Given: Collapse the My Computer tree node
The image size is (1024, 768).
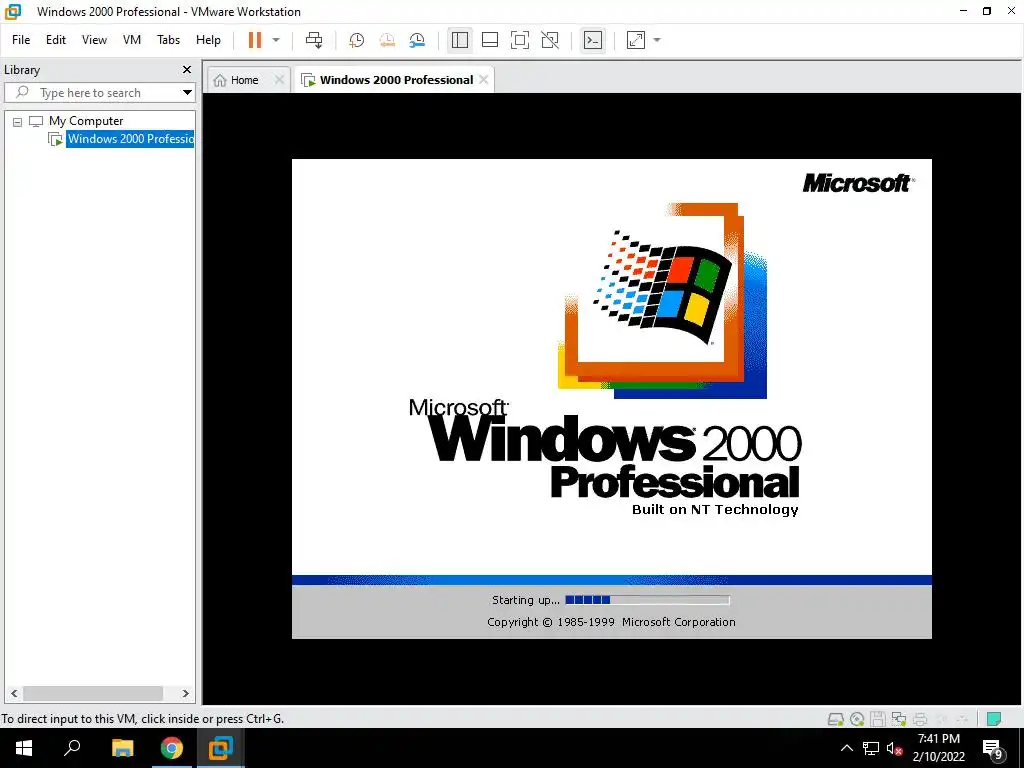Looking at the screenshot, I should [x=18, y=121].
